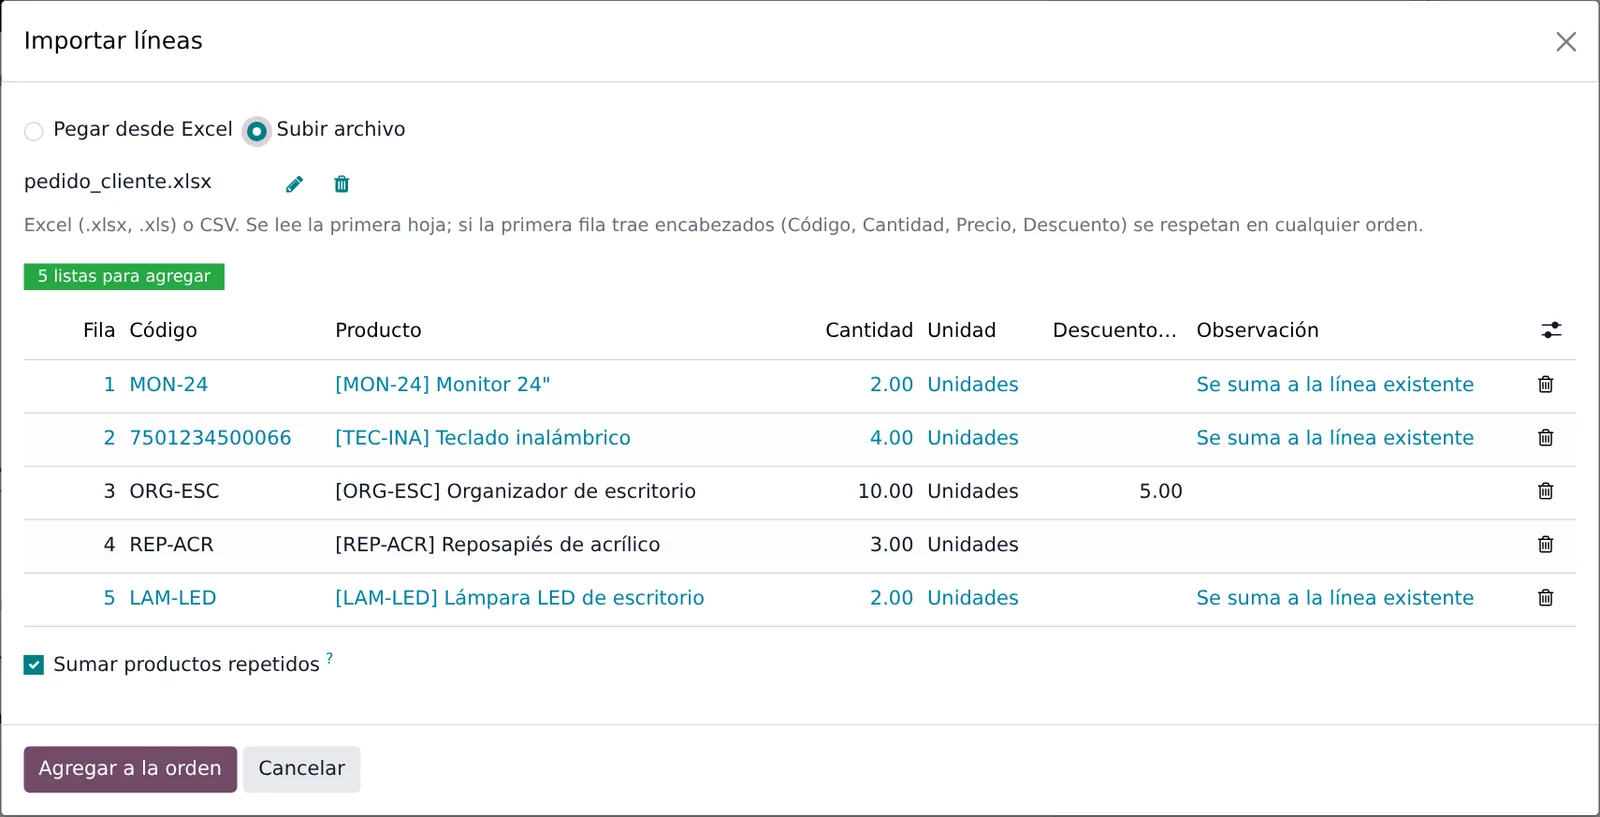Click [ORG-ESC] Organizador de escritorio cell
1600x817 pixels.
tap(515, 491)
